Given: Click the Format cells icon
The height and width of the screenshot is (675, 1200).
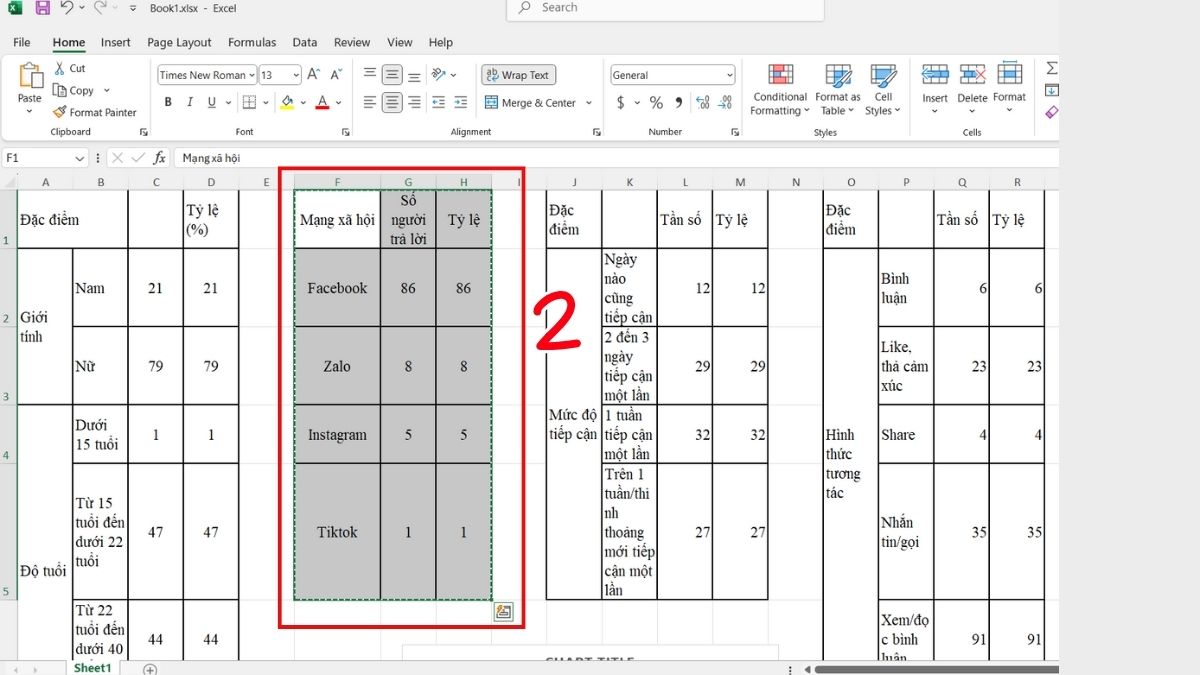Looking at the screenshot, I should [x=1010, y=75].
